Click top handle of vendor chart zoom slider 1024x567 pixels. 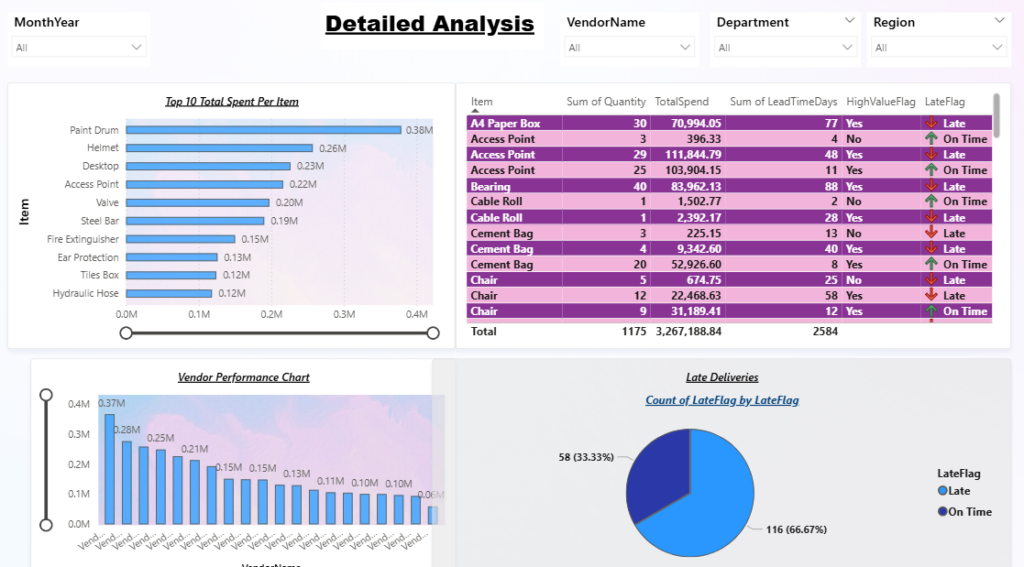click(46, 395)
